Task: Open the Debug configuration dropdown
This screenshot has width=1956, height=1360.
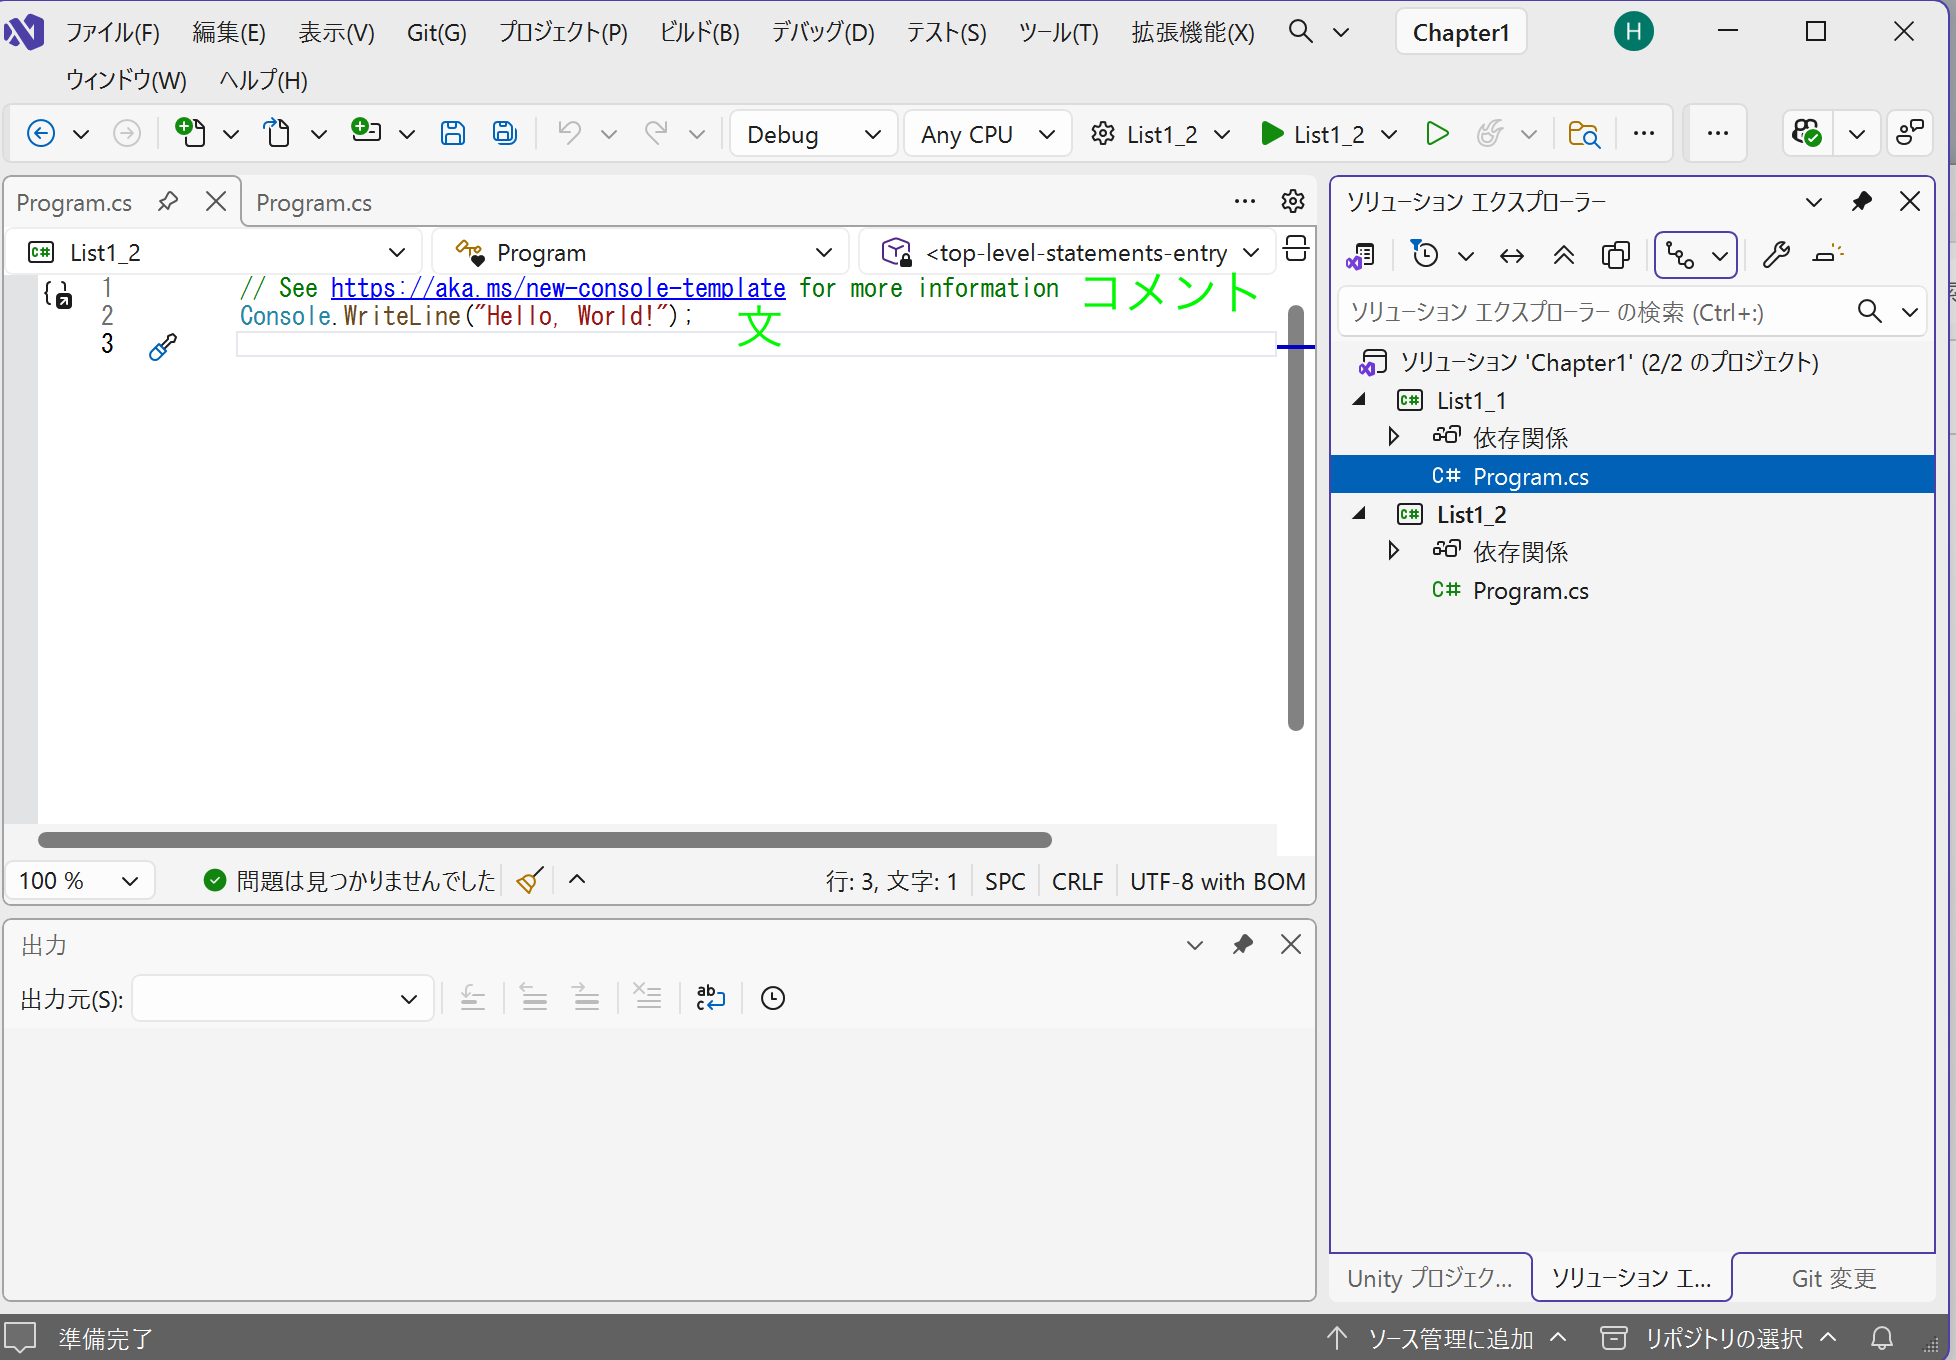Action: [813, 134]
